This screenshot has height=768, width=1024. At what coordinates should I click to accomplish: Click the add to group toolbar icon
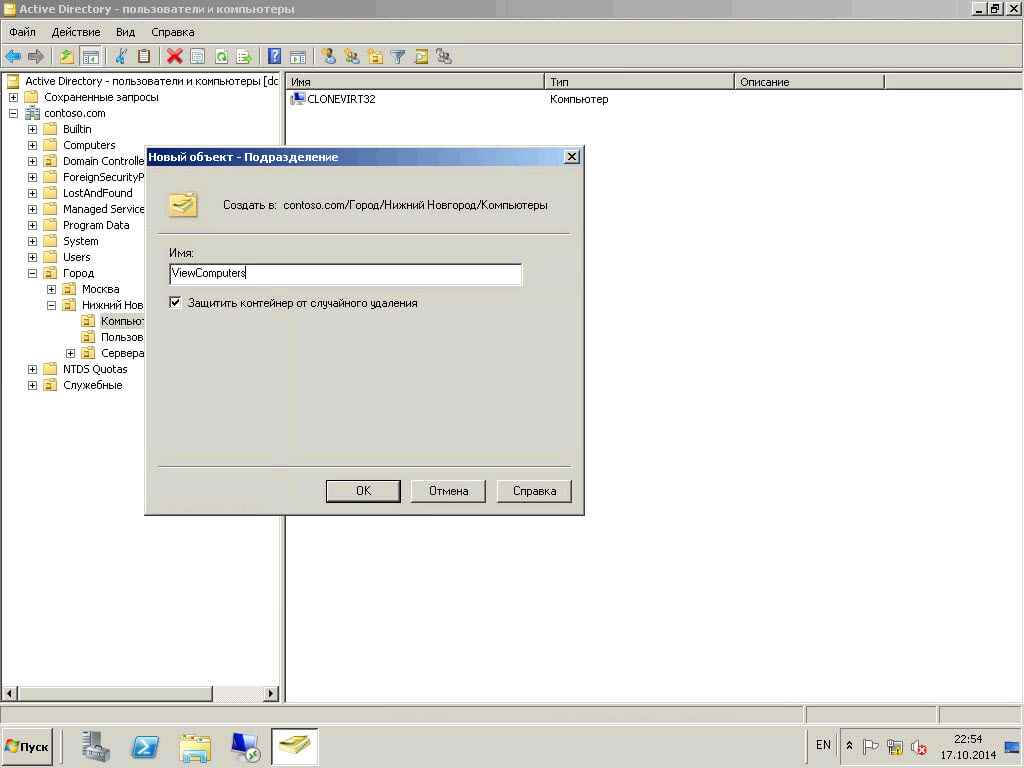point(444,57)
